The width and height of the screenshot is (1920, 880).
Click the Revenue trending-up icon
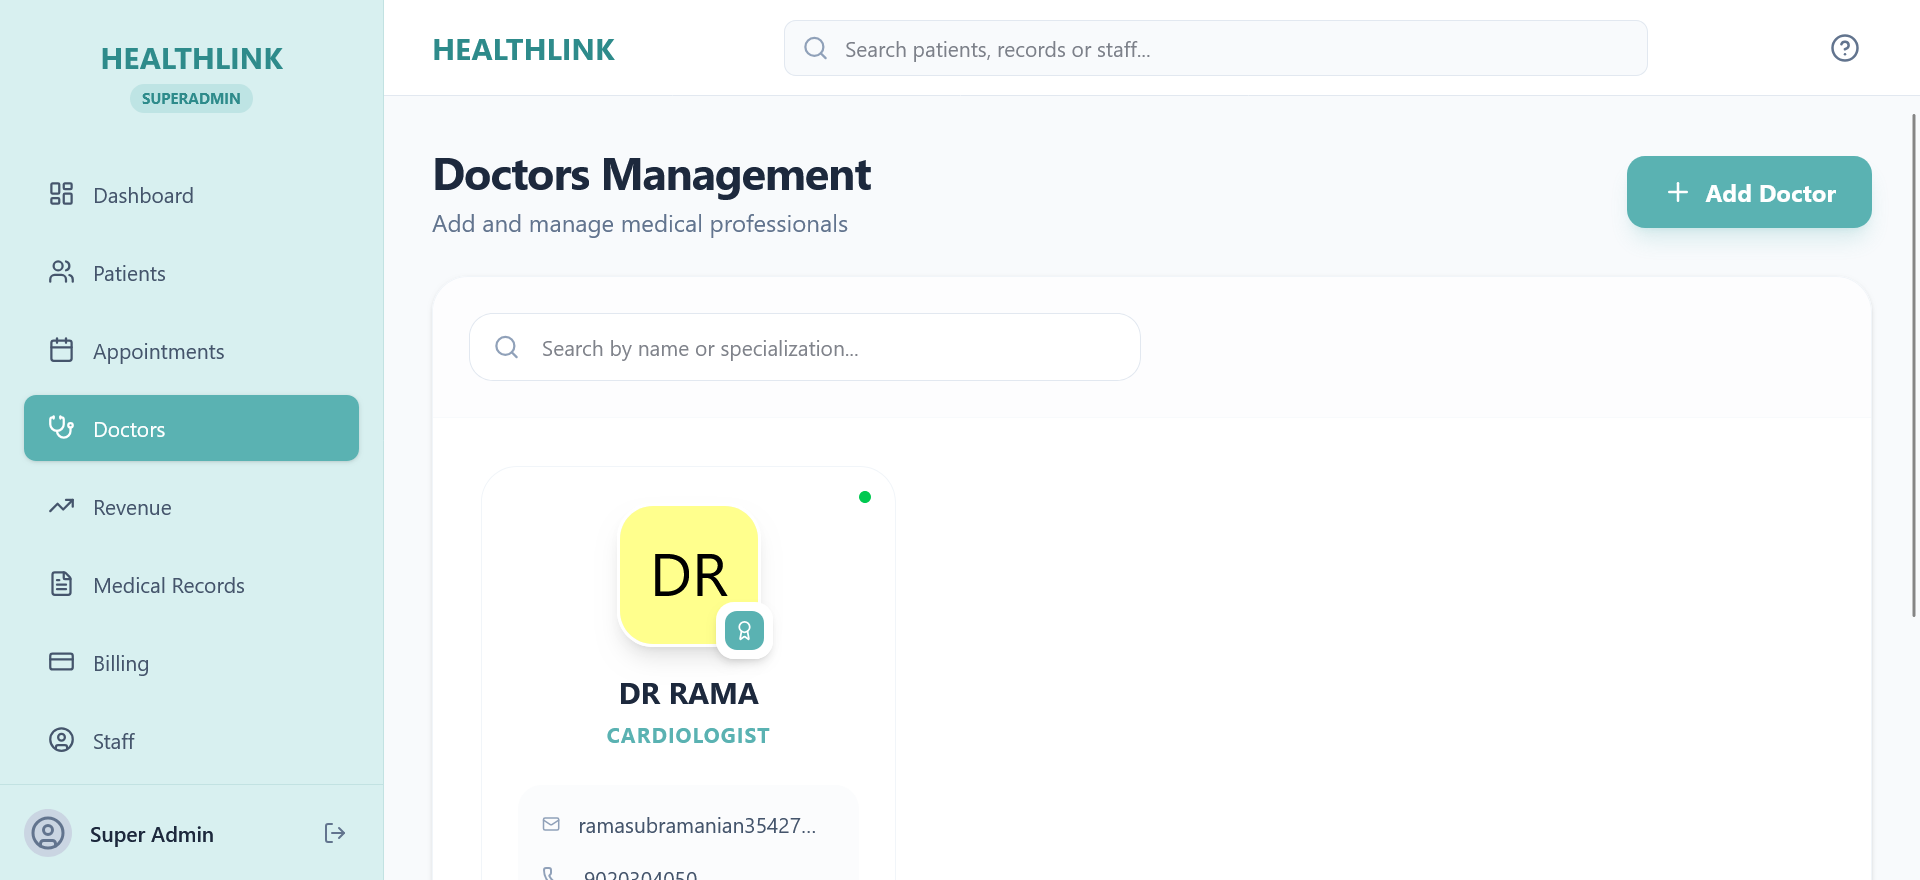[61, 506]
